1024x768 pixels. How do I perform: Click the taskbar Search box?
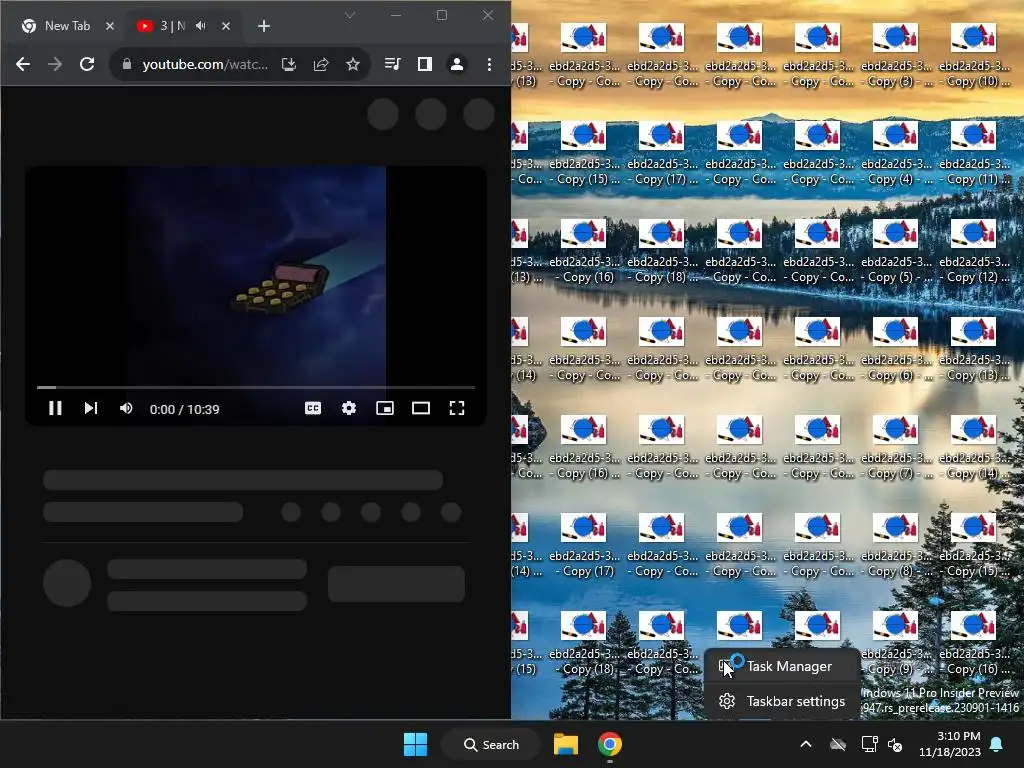[x=491, y=744]
